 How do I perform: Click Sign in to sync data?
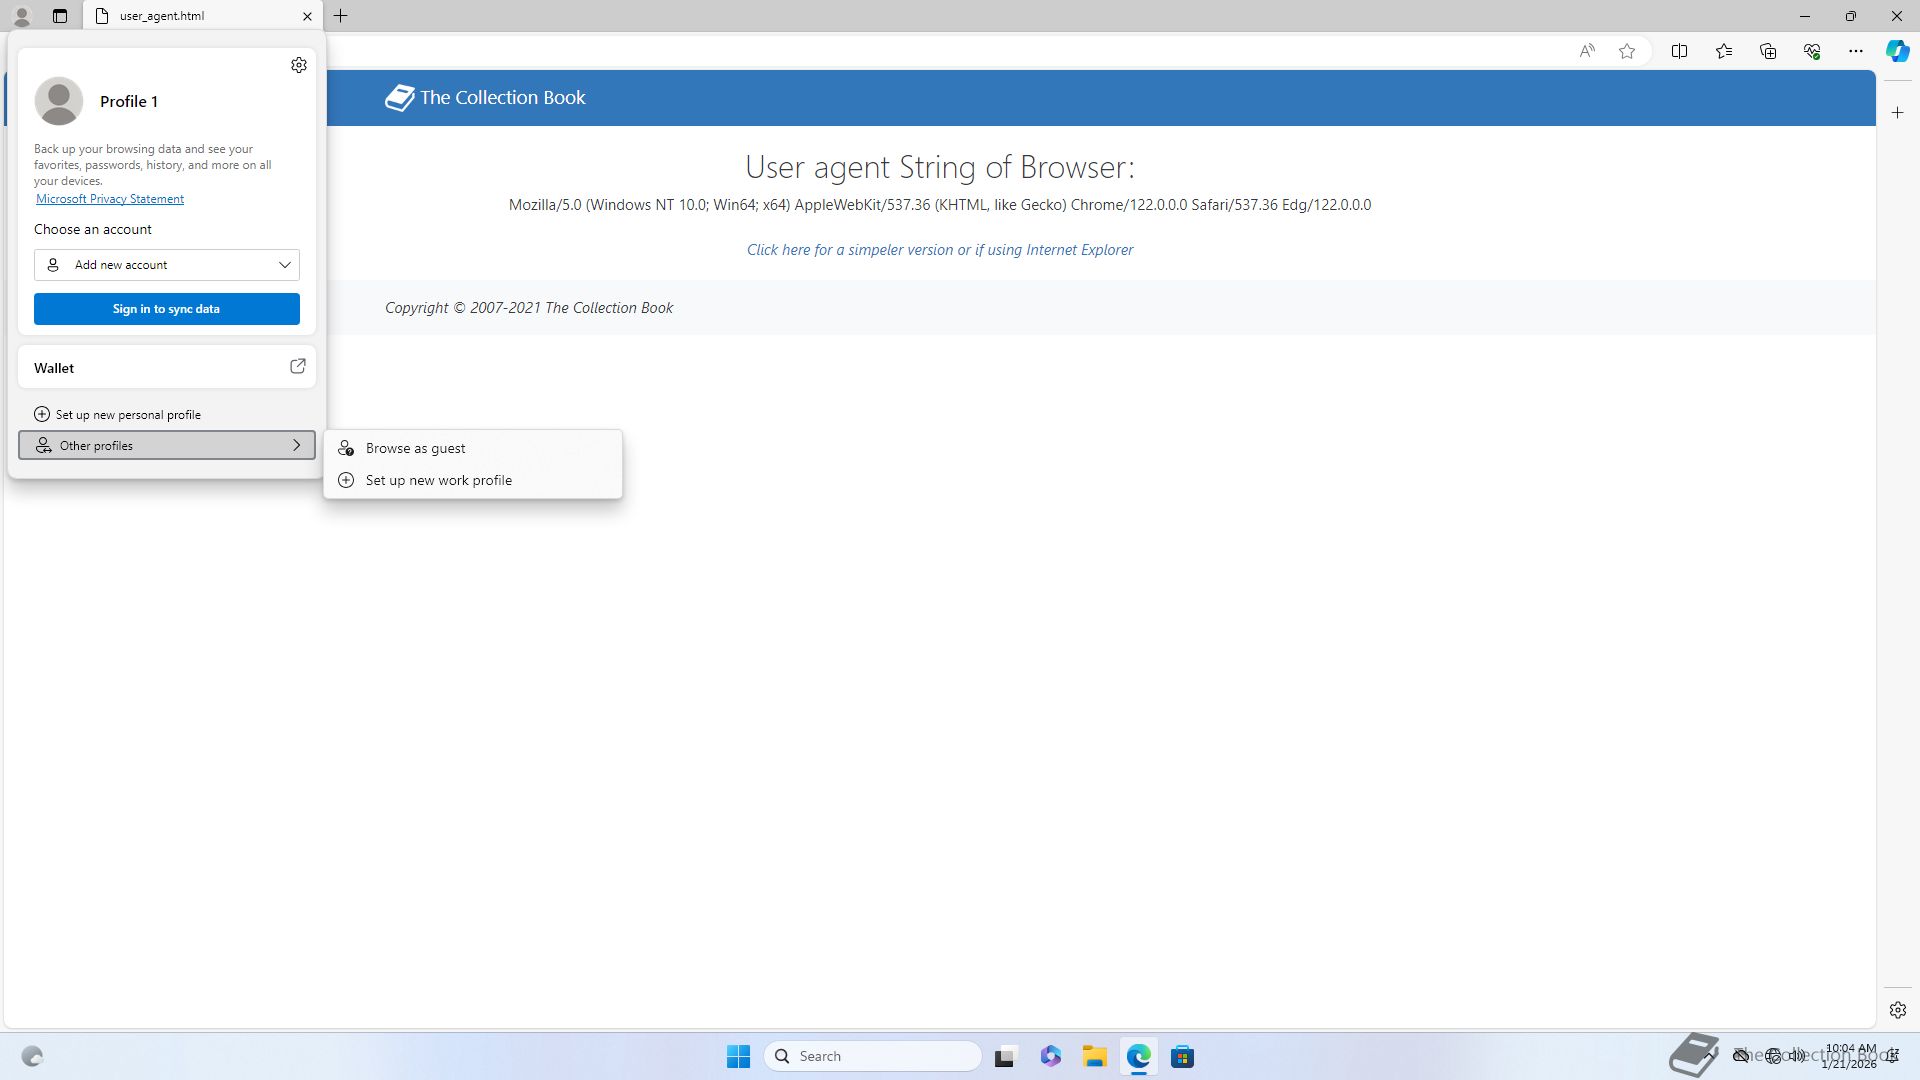[167, 309]
